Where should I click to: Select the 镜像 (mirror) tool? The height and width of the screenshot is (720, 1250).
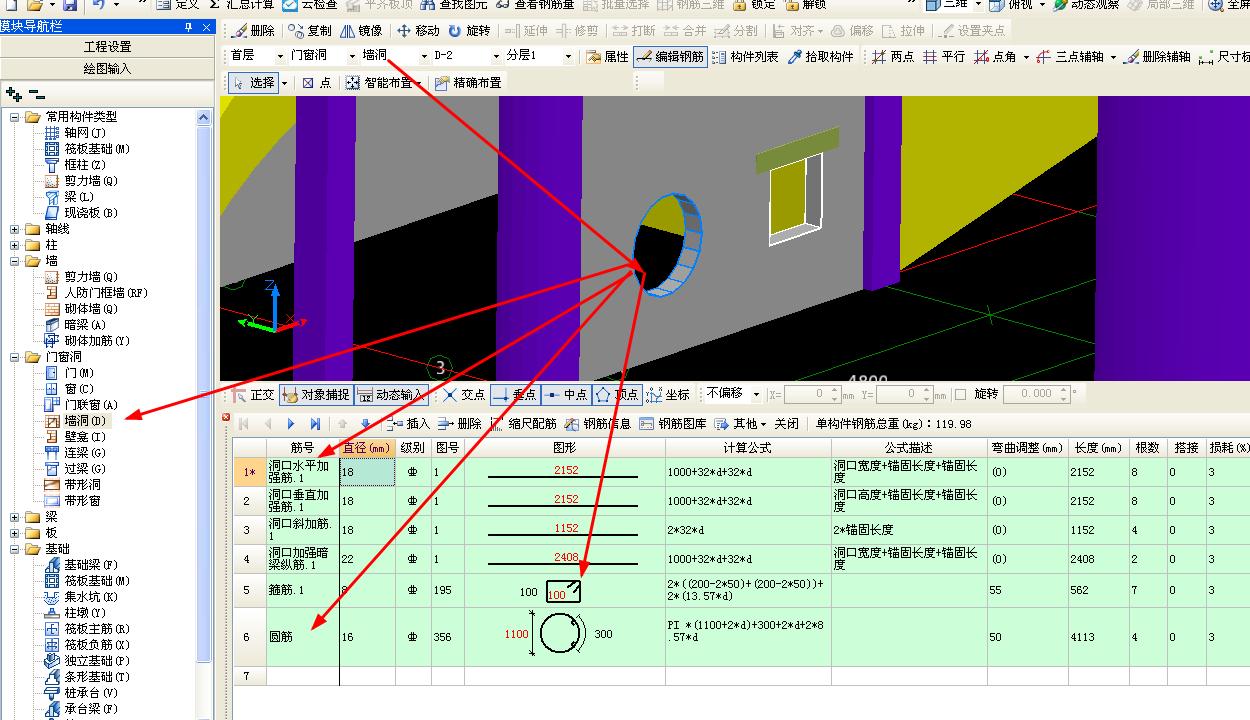[x=361, y=31]
